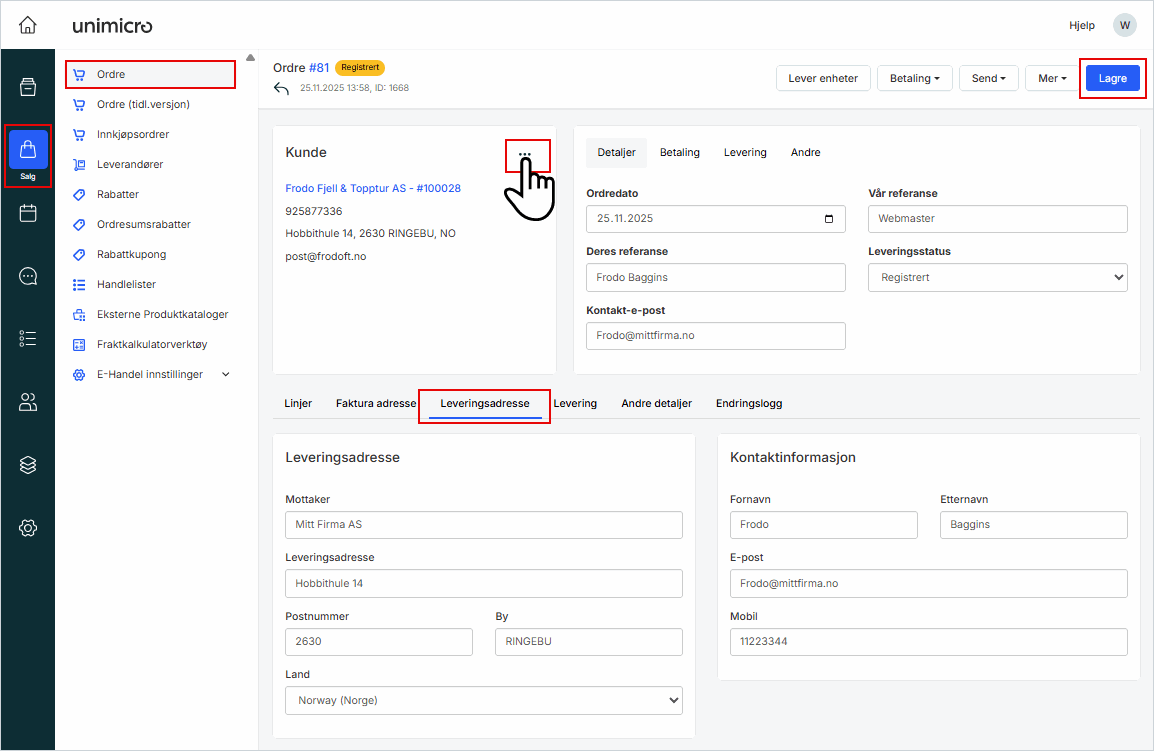This screenshot has height=751, width=1154.
Task: Open customer link Frodo Fjell & Topptur AS
Action: (x=372, y=188)
